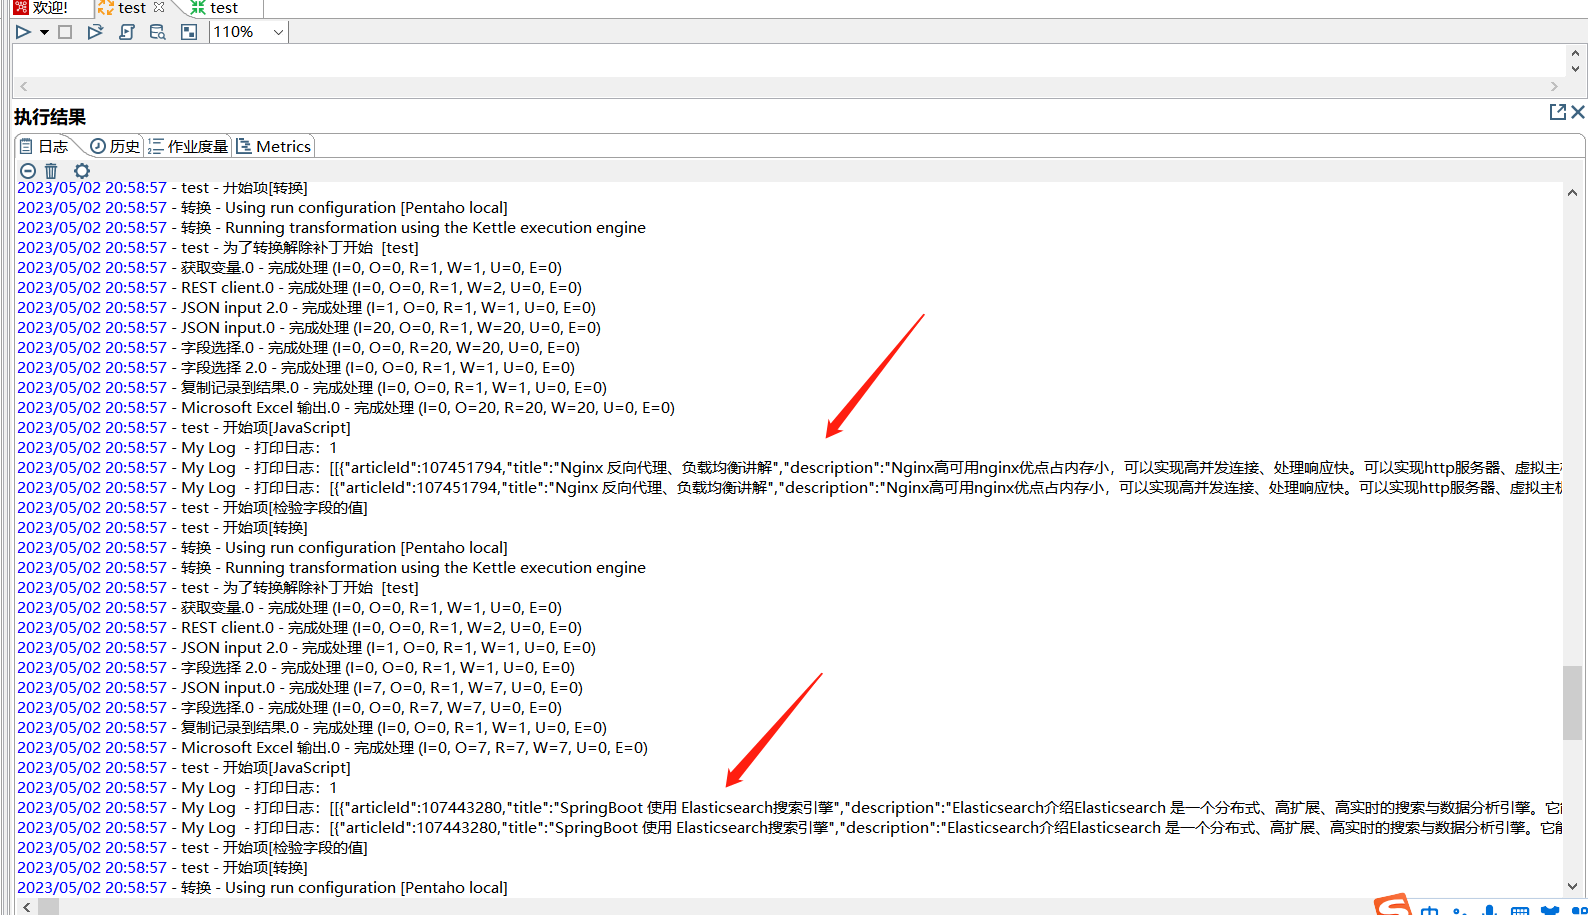
Task: Stop the running job
Action: click(x=65, y=32)
